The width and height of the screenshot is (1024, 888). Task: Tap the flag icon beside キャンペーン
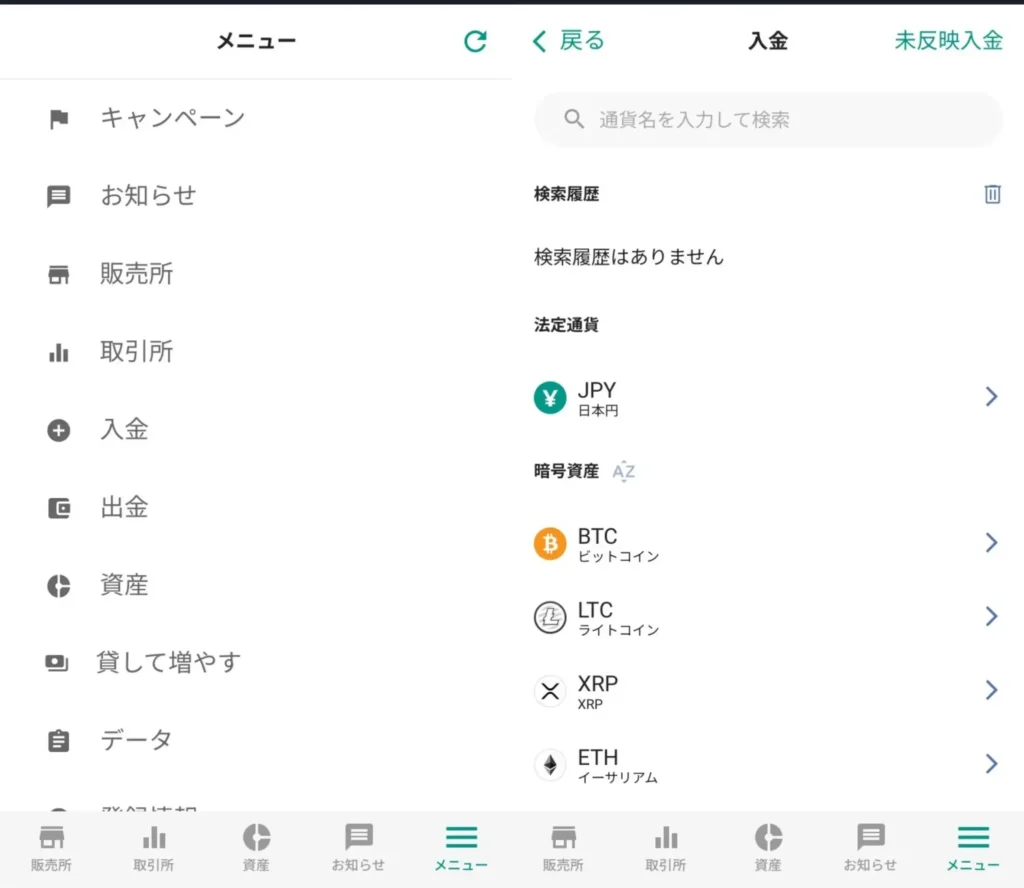click(x=59, y=119)
